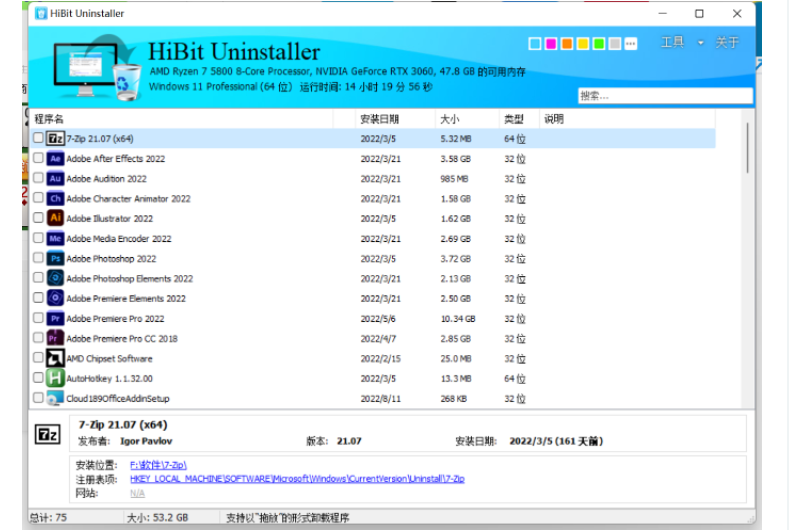
Task: Select the blue theme color swatch
Action: 535,44
